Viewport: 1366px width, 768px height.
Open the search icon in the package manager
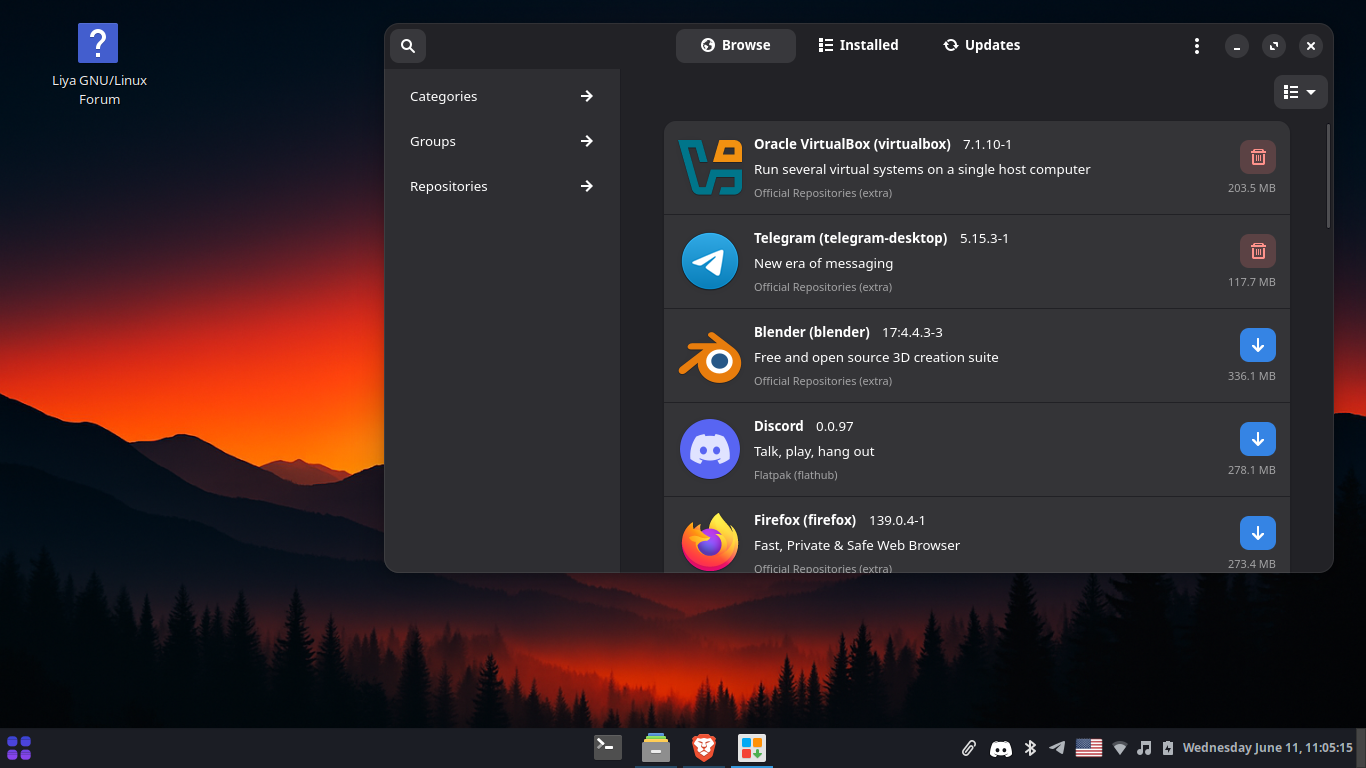[407, 45]
